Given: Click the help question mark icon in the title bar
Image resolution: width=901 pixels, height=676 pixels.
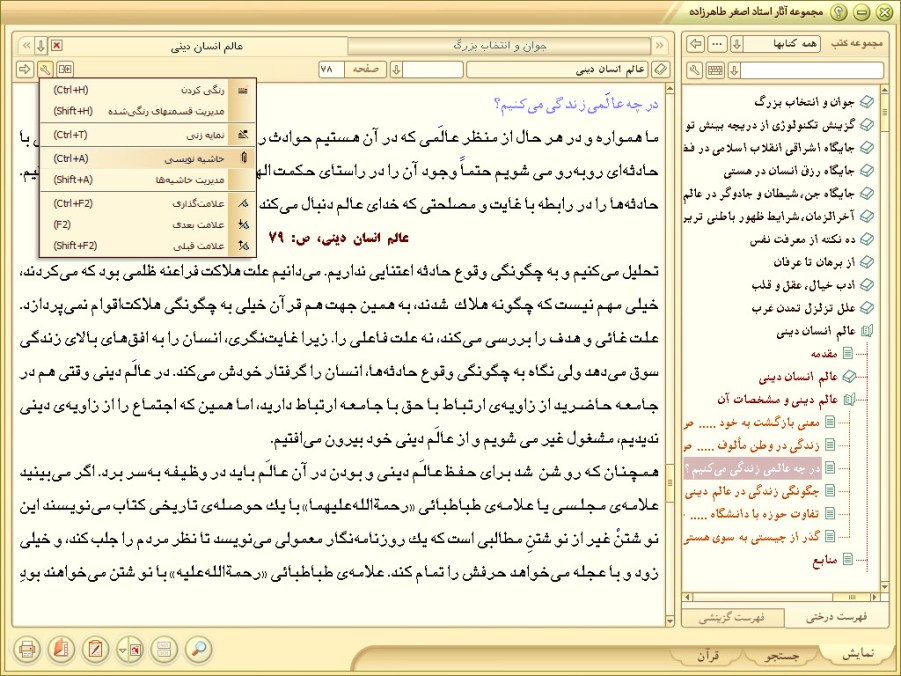Looking at the screenshot, I should pyautogui.click(x=840, y=12).
